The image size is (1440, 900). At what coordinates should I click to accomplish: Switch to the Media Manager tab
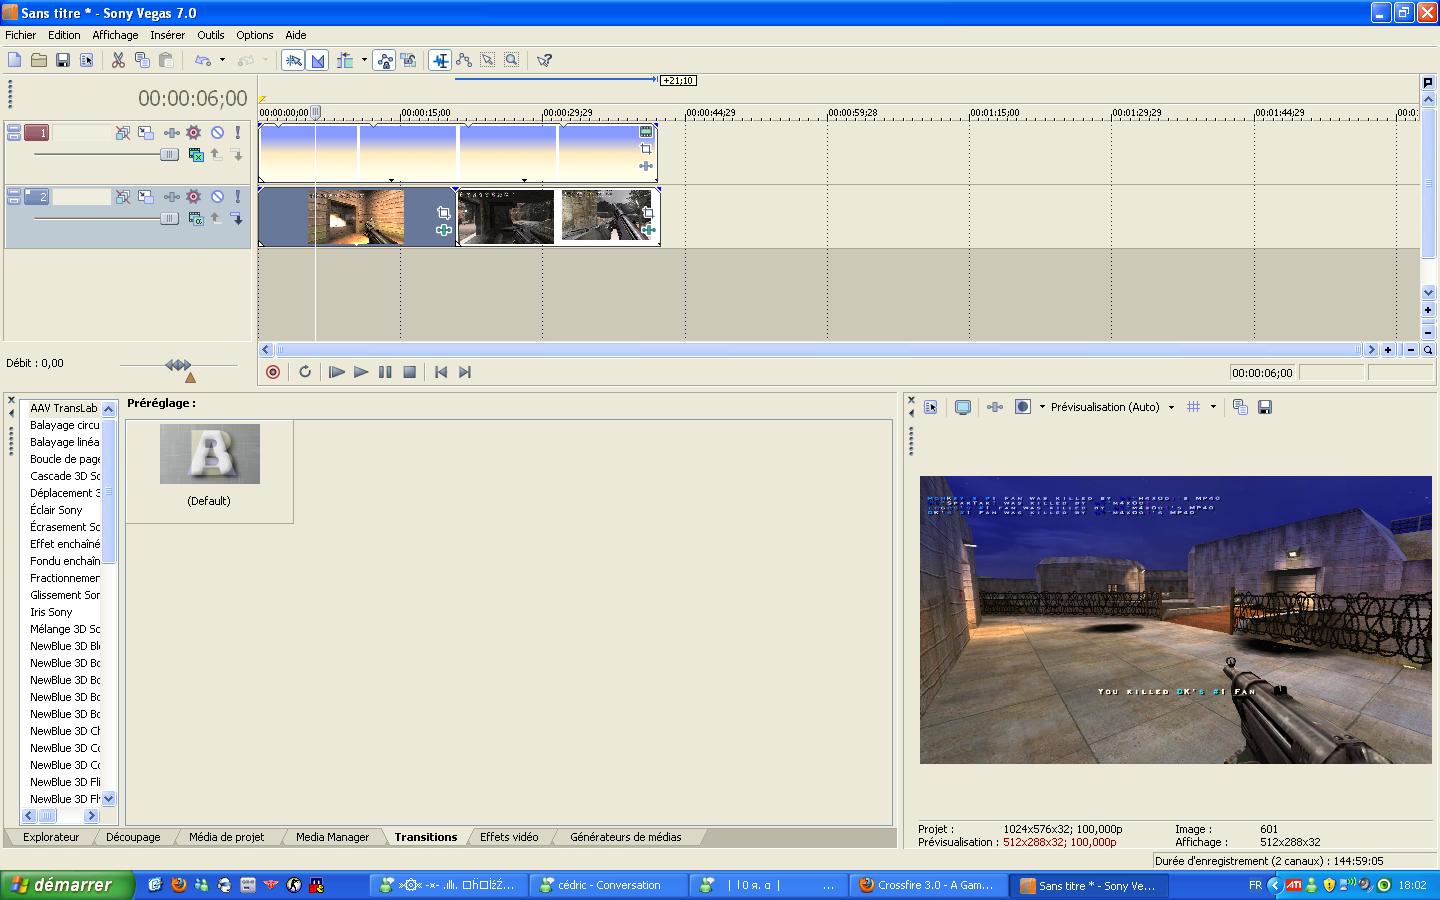point(332,837)
